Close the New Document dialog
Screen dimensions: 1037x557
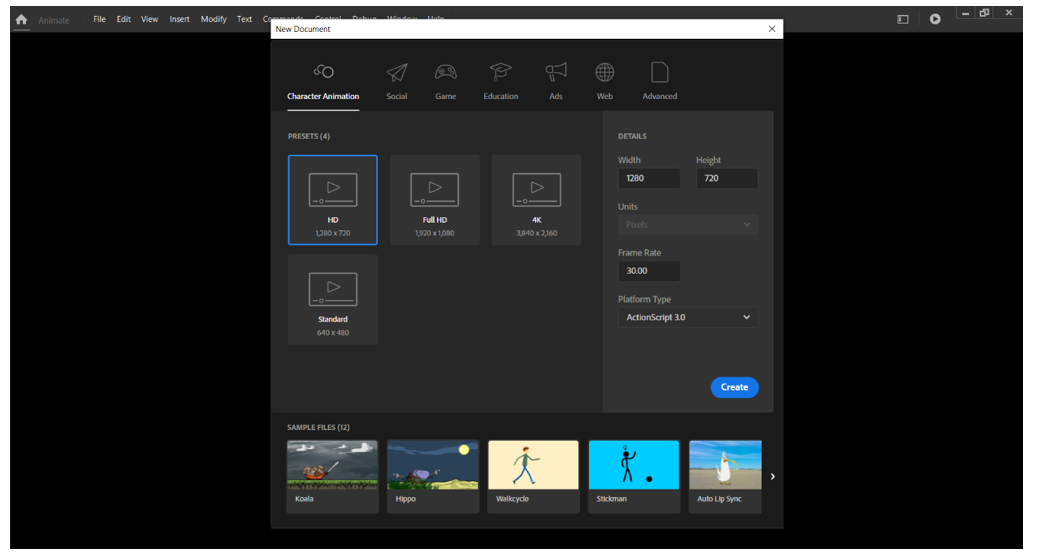point(772,29)
